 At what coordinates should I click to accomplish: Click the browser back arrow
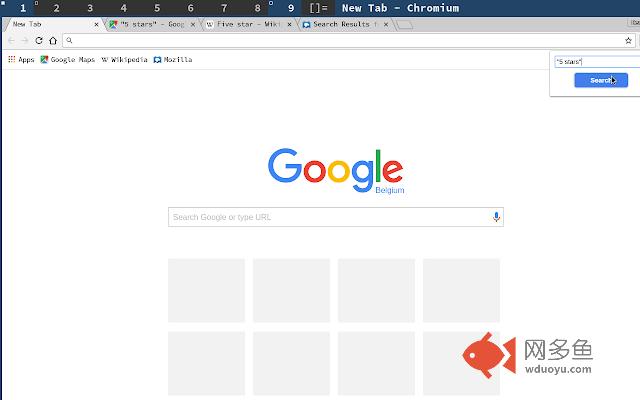pos(11,40)
